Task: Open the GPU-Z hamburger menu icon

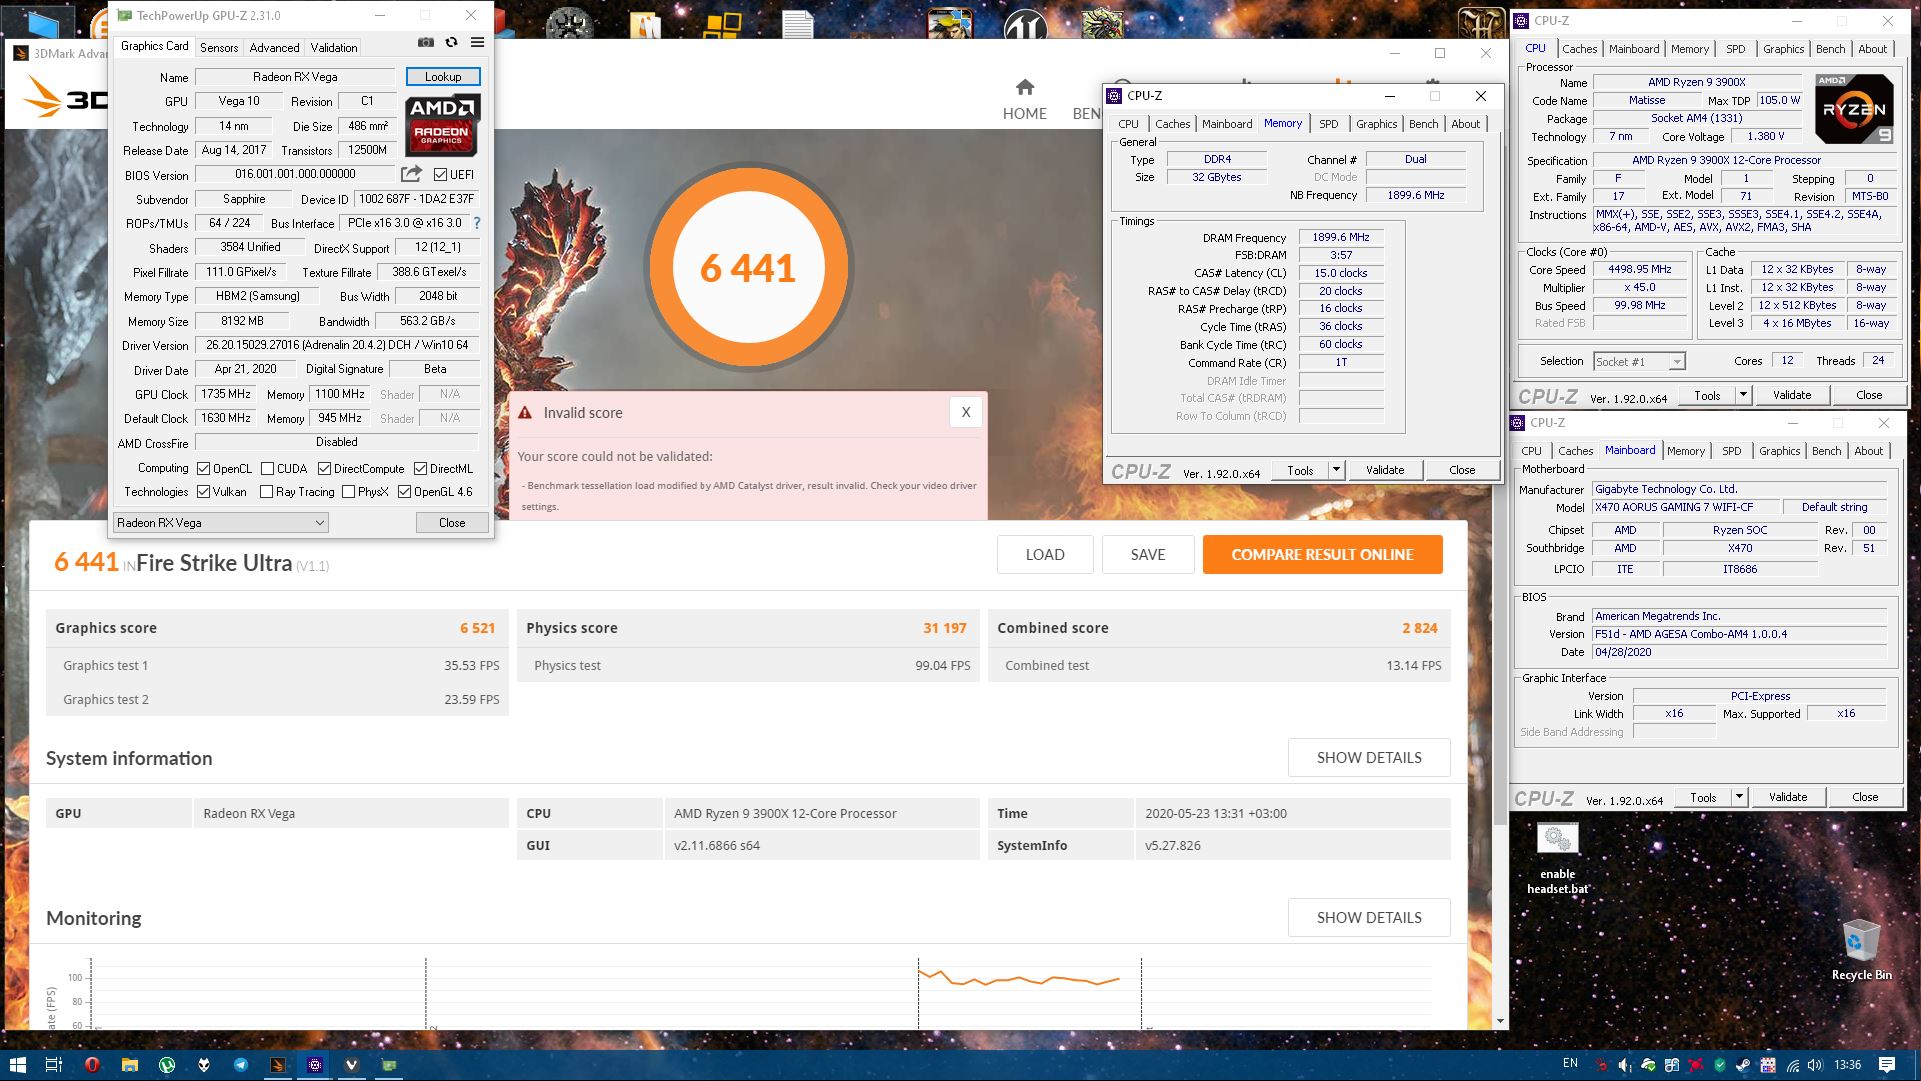Action: pos(478,42)
